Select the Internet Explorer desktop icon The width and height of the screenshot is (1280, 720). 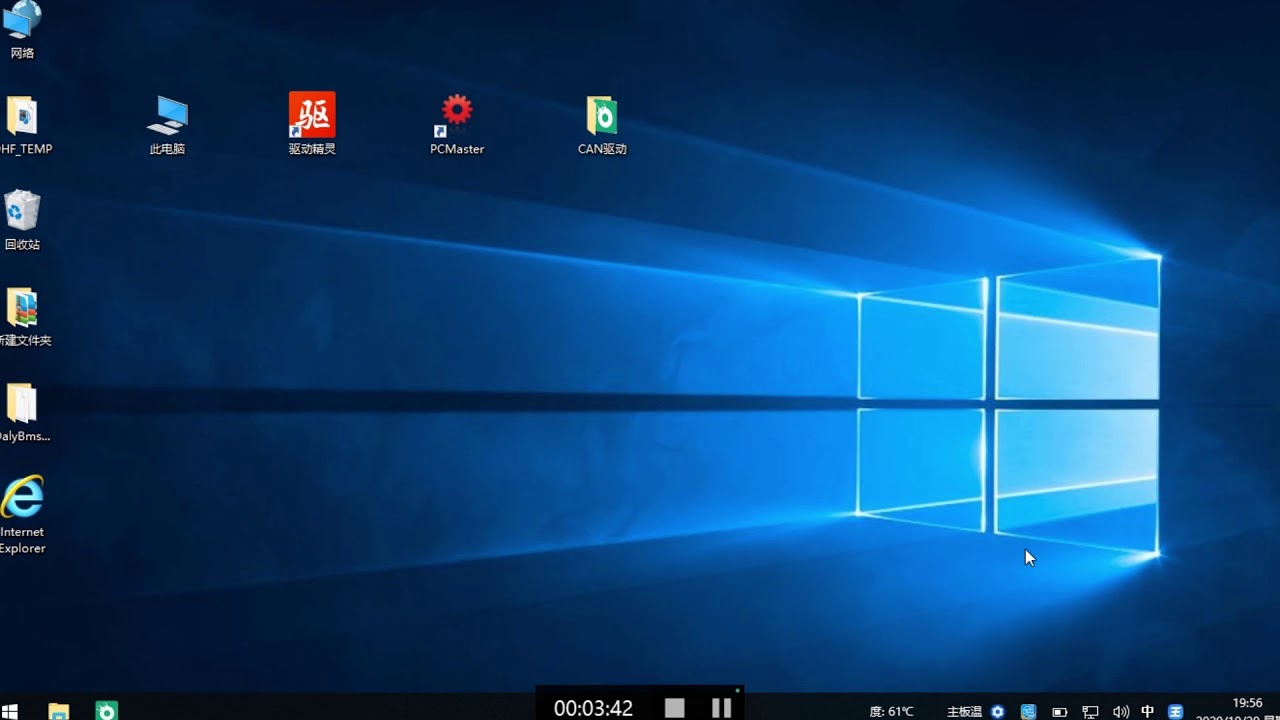click(22, 515)
